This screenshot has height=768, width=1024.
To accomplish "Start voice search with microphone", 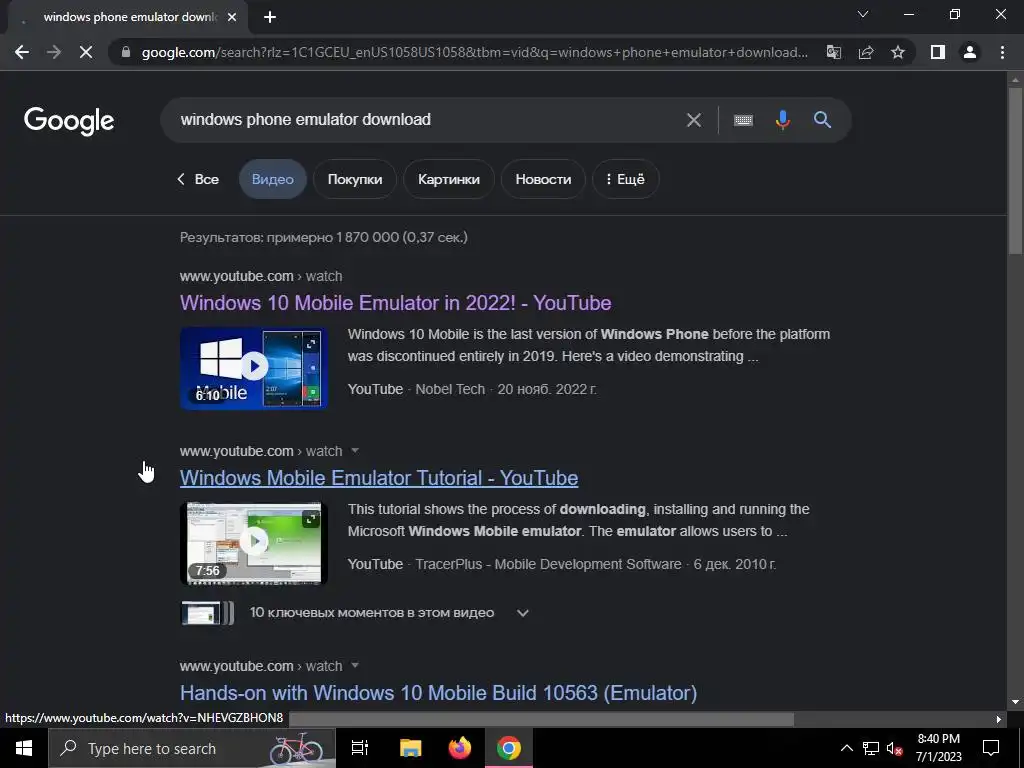I will (782, 120).
